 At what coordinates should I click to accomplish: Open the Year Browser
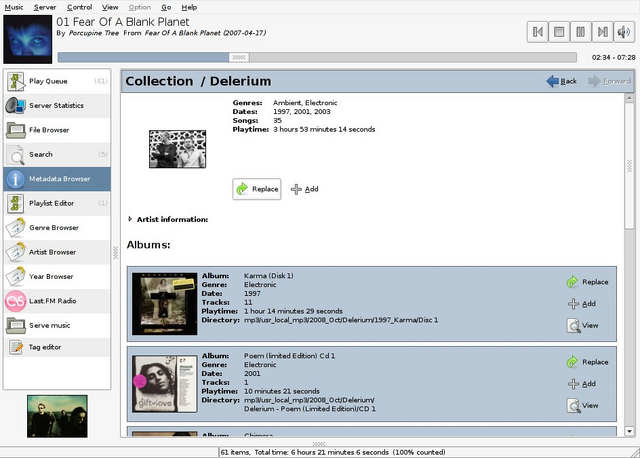(x=57, y=277)
